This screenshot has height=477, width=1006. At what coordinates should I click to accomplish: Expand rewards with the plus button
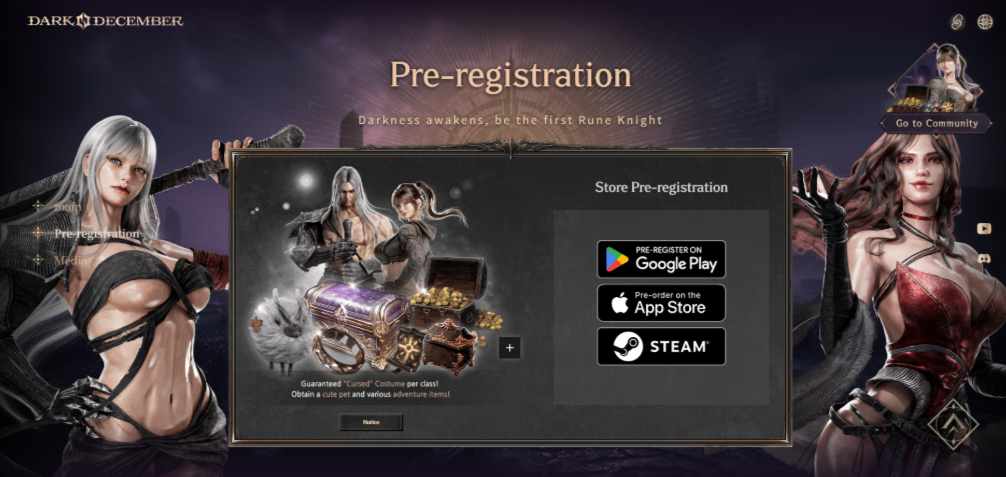(509, 347)
